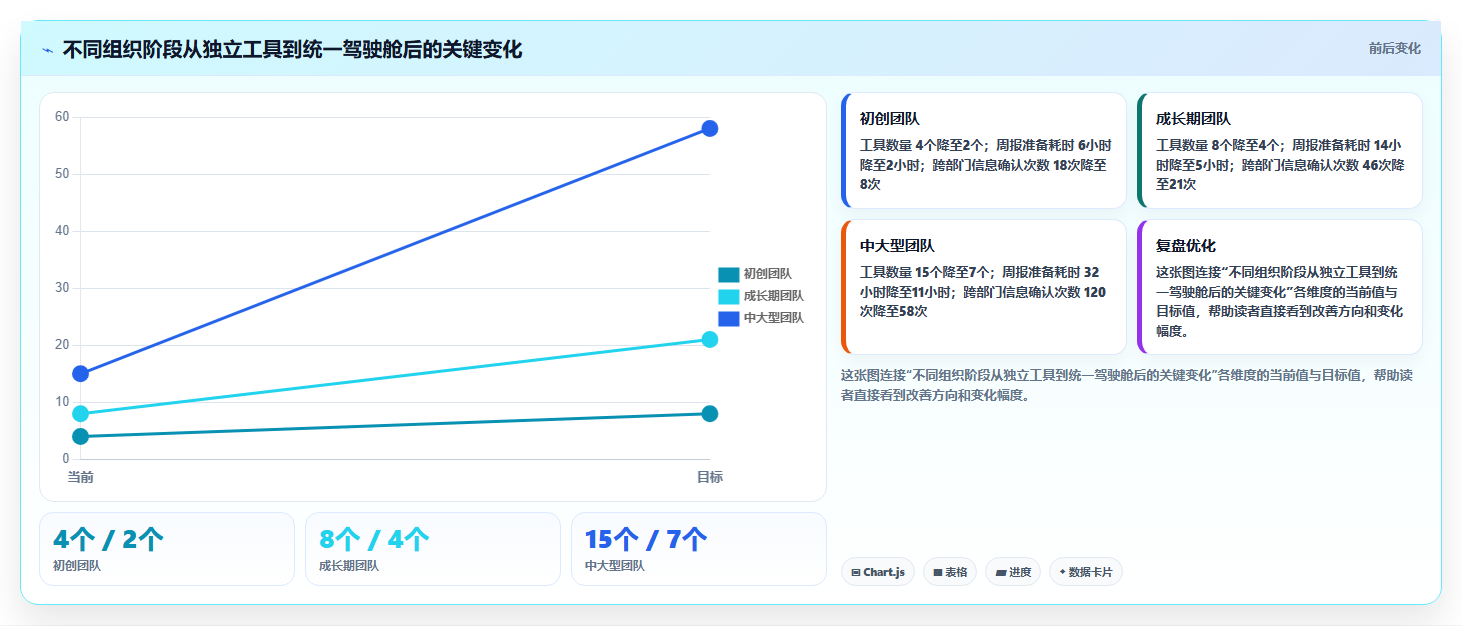1462x626 pixels.
Task: Select the 中大型团队 data point at 当前
Action: (81, 374)
